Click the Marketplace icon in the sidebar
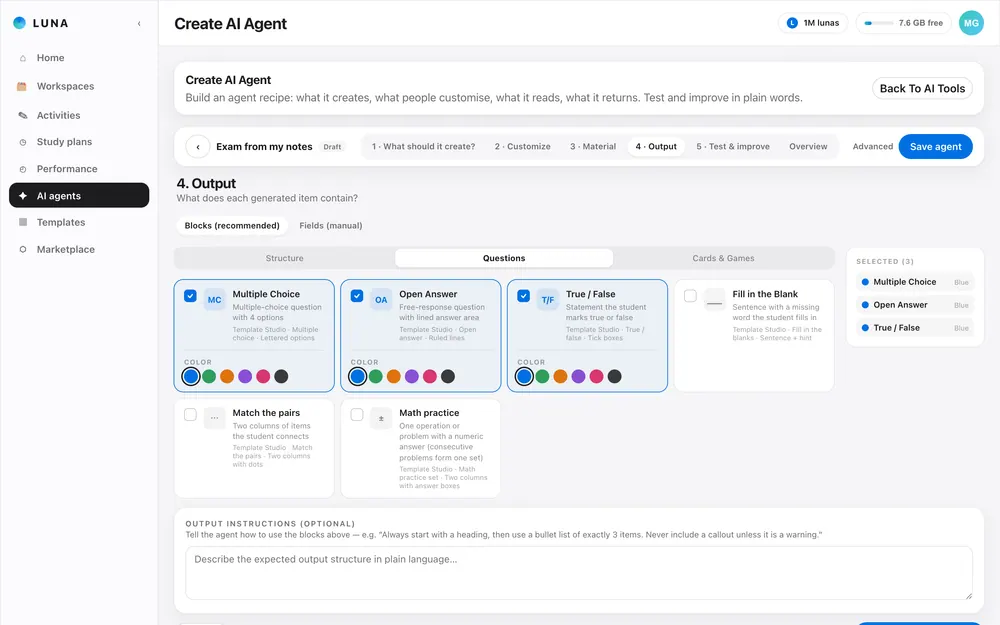Screen dimensions: 1000x625 [23, 249]
